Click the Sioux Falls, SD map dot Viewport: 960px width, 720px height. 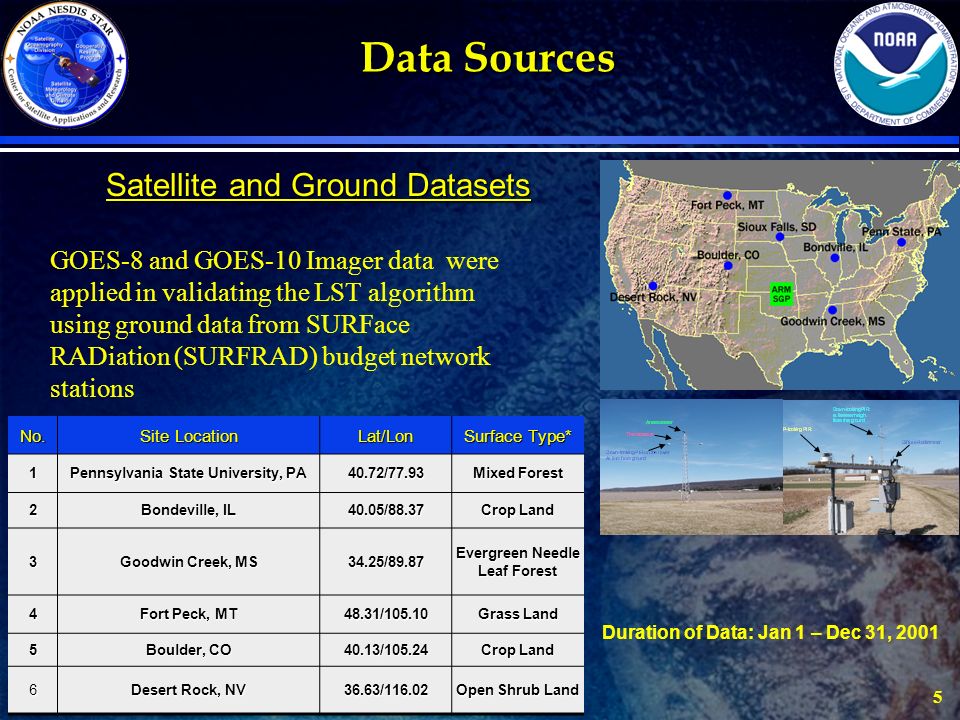(779, 237)
